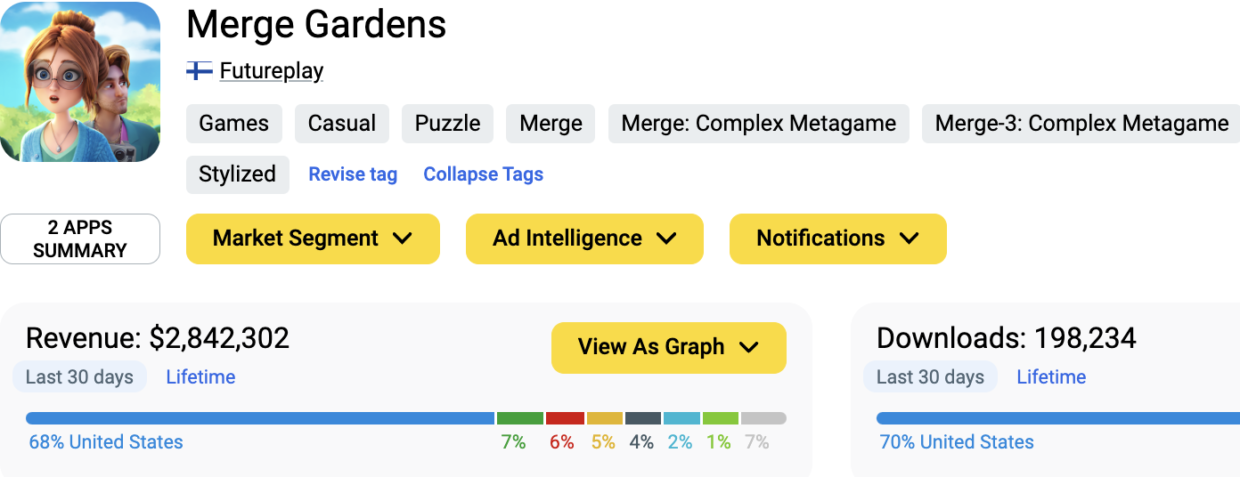Image resolution: width=1240 pixels, height=477 pixels.
Task: Switch revenue to the Lifetime tab
Action: point(200,377)
